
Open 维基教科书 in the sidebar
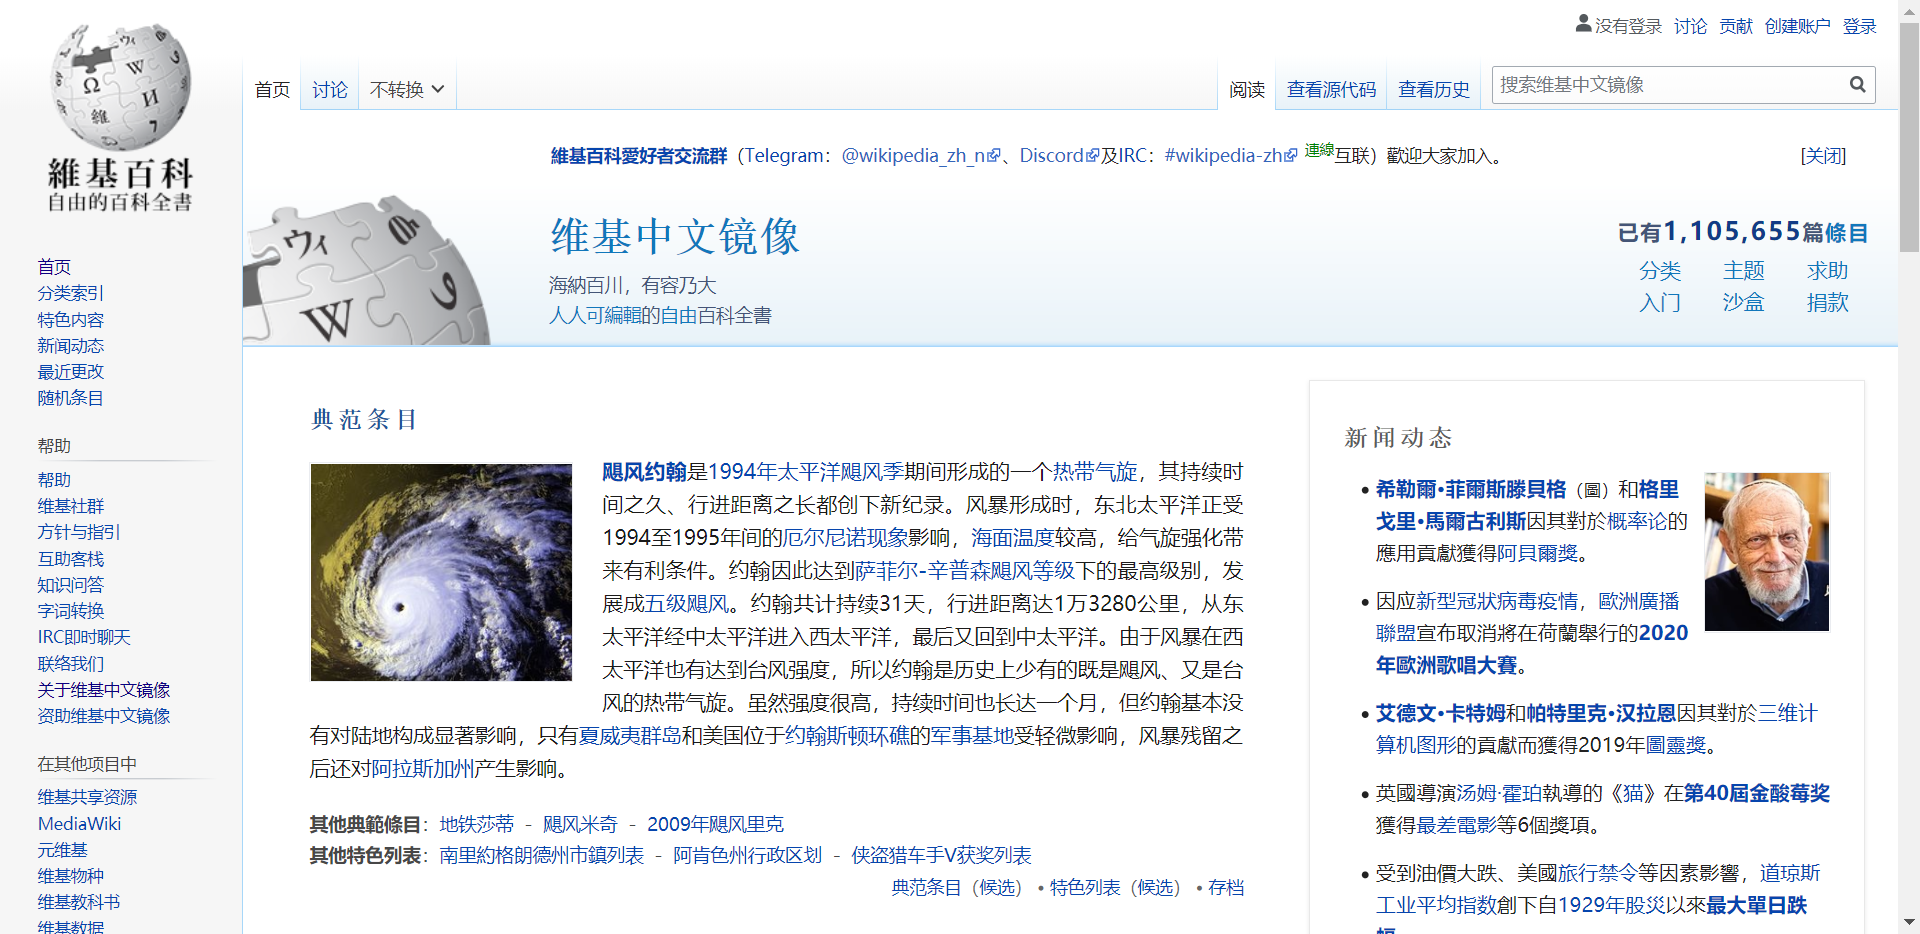(x=78, y=902)
